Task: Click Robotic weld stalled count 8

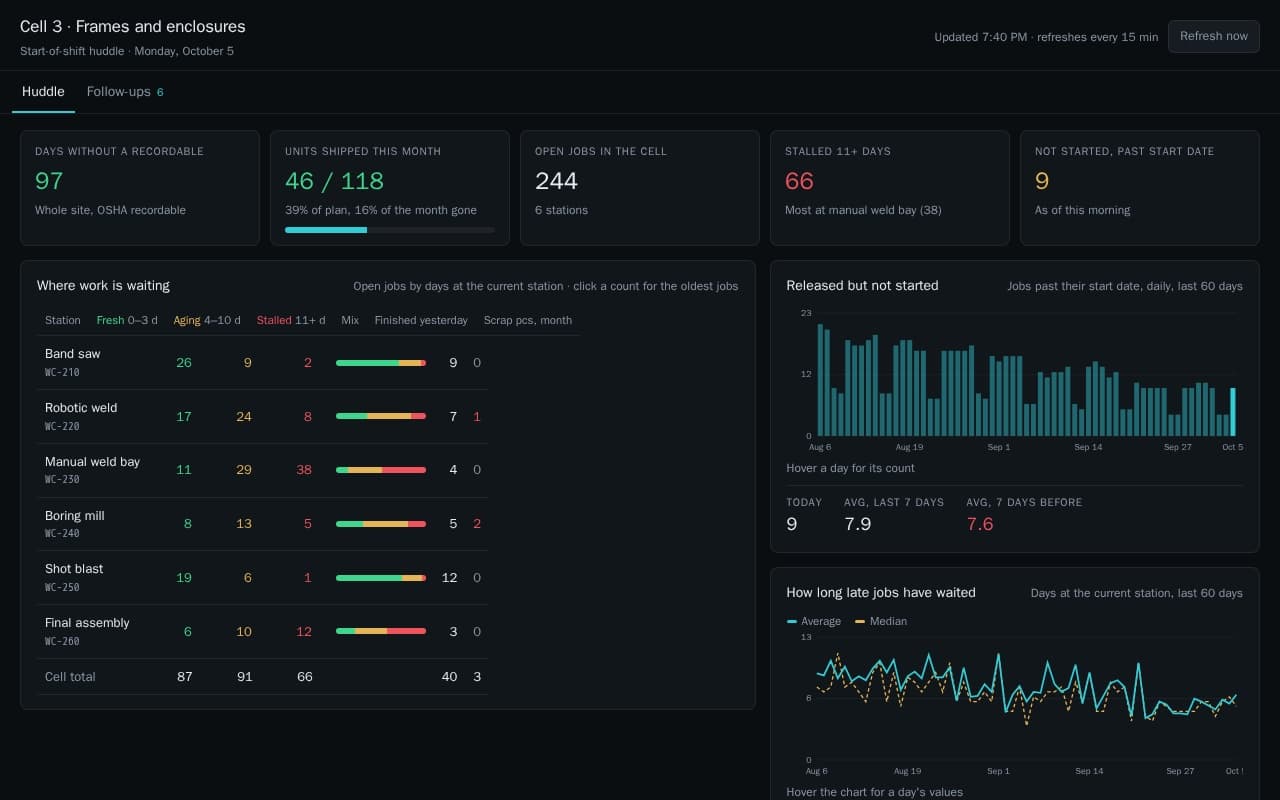Action: click(x=308, y=416)
